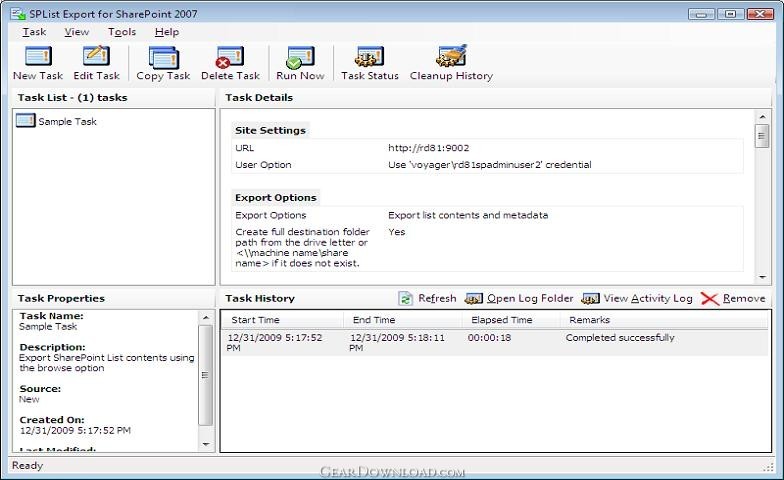Viewport: 784px width, 480px height.
Task: Click the red Remove X icon
Action: tap(710, 298)
